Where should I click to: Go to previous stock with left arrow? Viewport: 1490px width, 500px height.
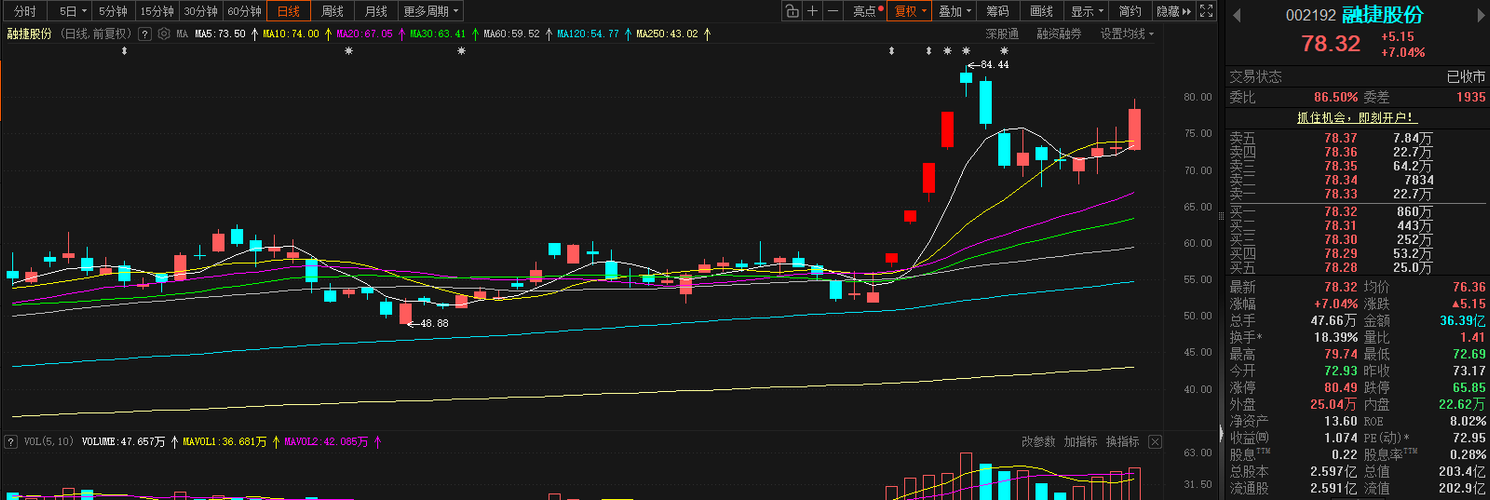(1236, 15)
